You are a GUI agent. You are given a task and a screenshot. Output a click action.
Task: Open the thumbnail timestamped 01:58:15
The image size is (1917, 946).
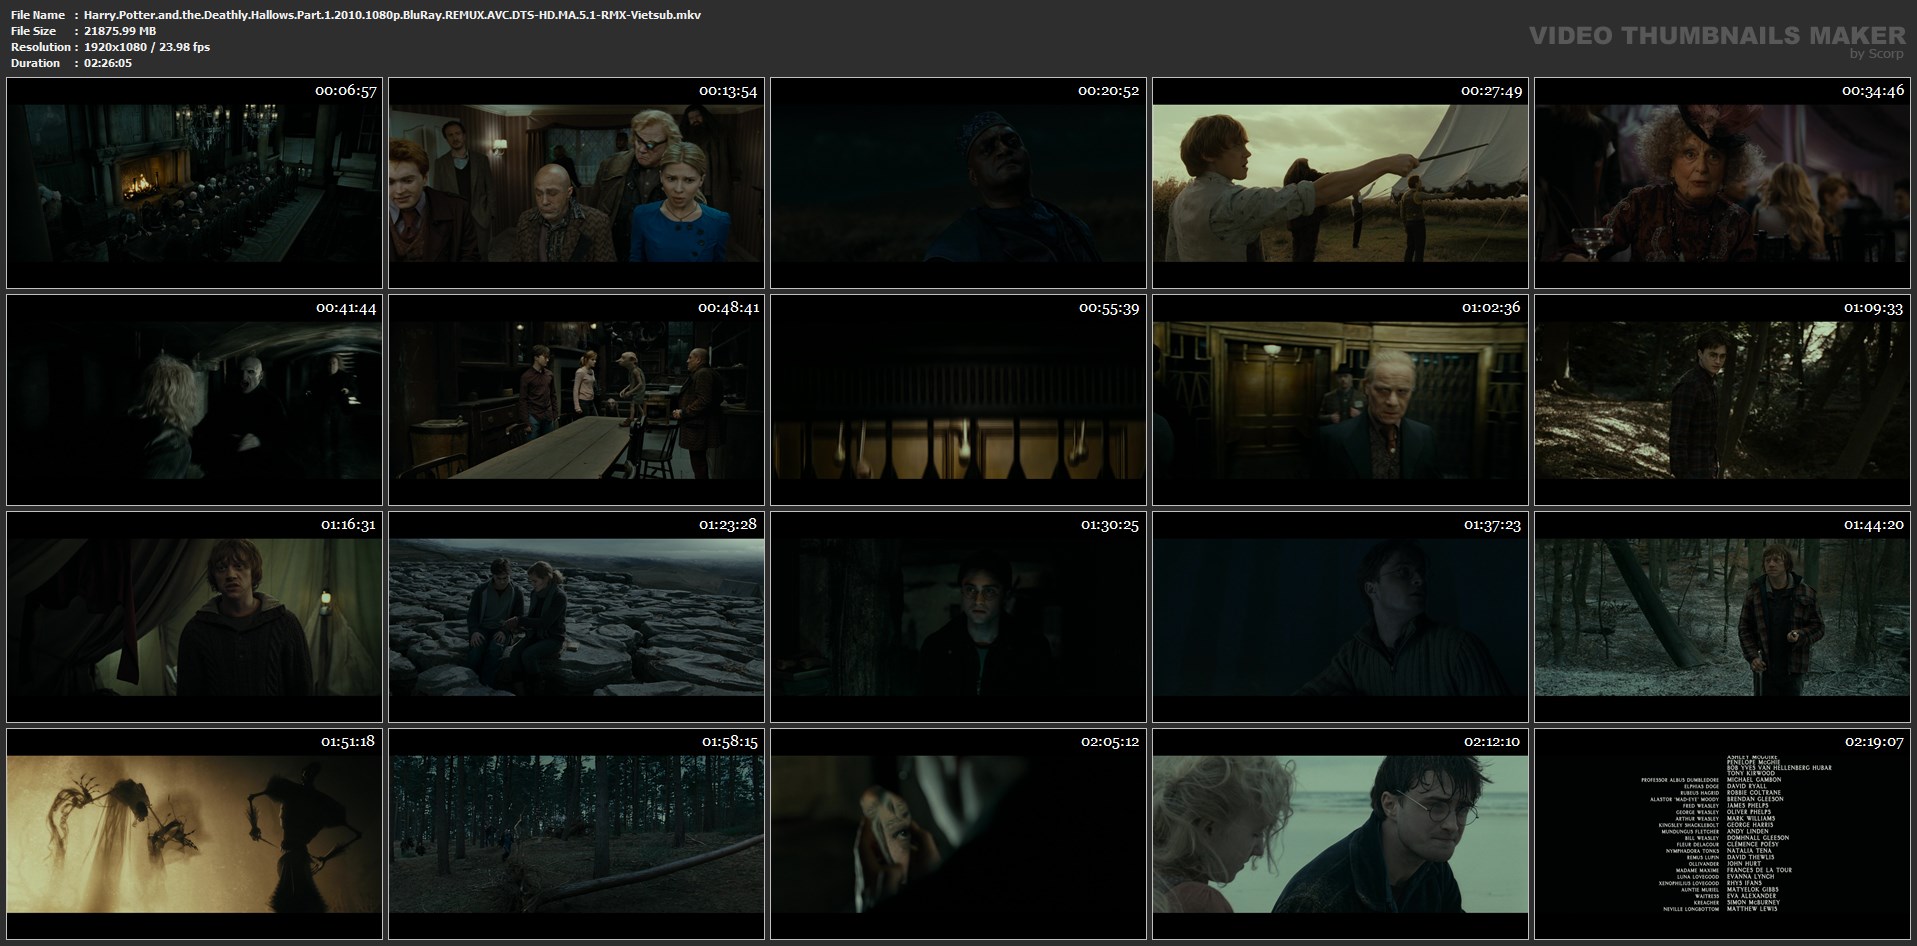(x=576, y=834)
